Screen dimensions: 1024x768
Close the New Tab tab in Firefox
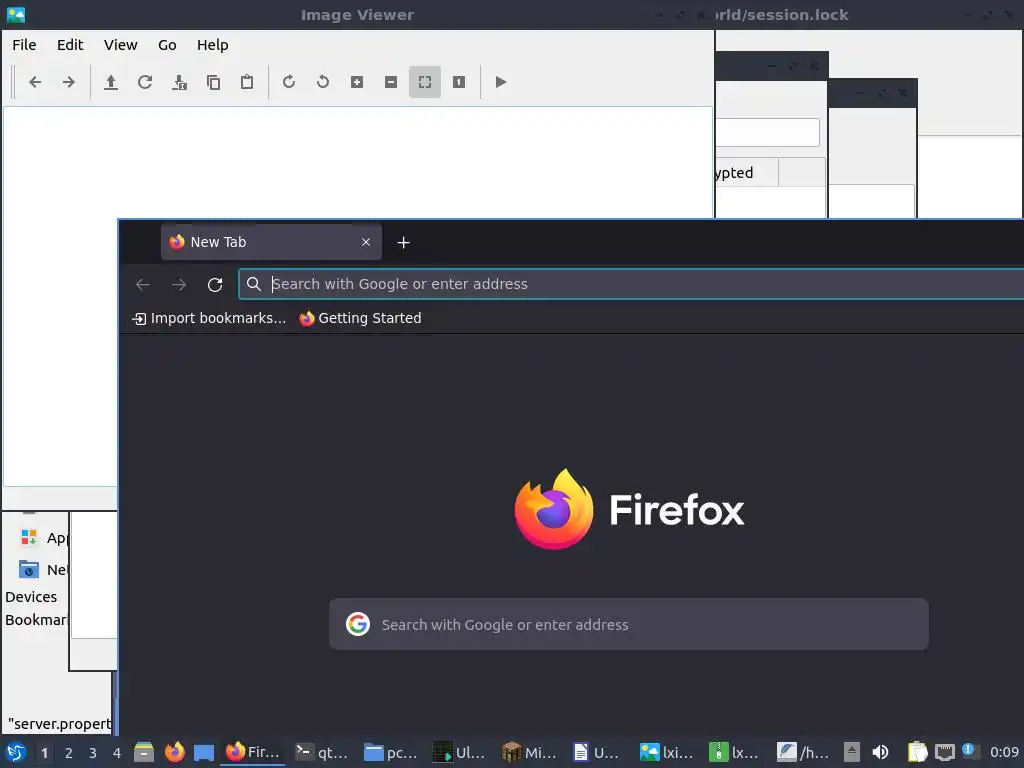coord(366,242)
